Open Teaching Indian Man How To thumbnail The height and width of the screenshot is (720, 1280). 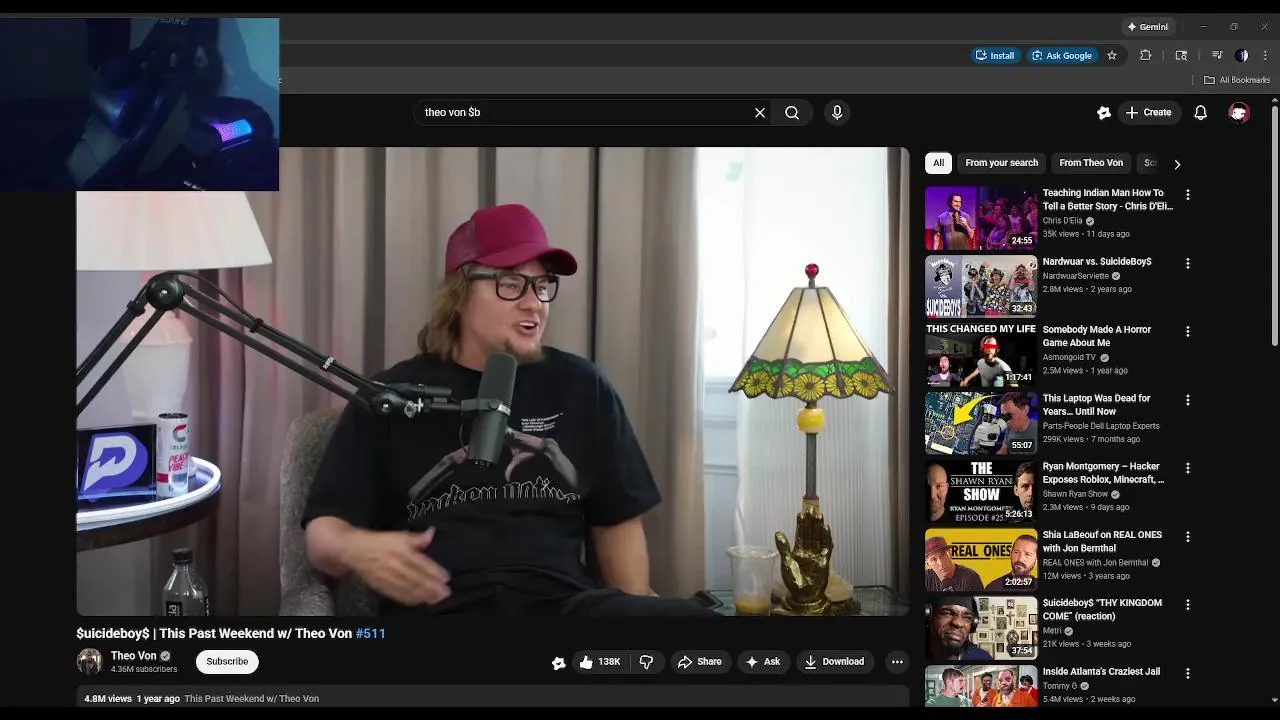[x=981, y=218]
